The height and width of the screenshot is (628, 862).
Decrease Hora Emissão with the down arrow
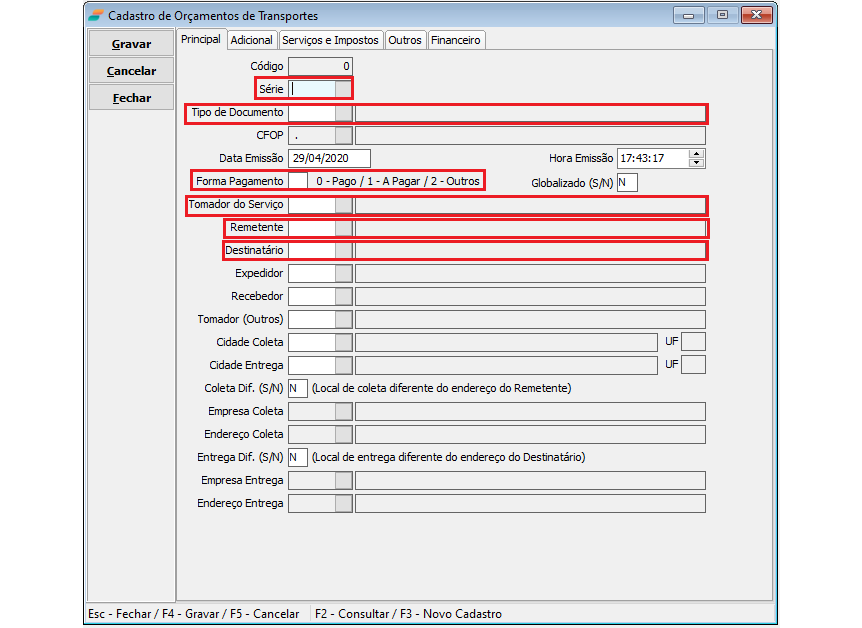click(697, 163)
